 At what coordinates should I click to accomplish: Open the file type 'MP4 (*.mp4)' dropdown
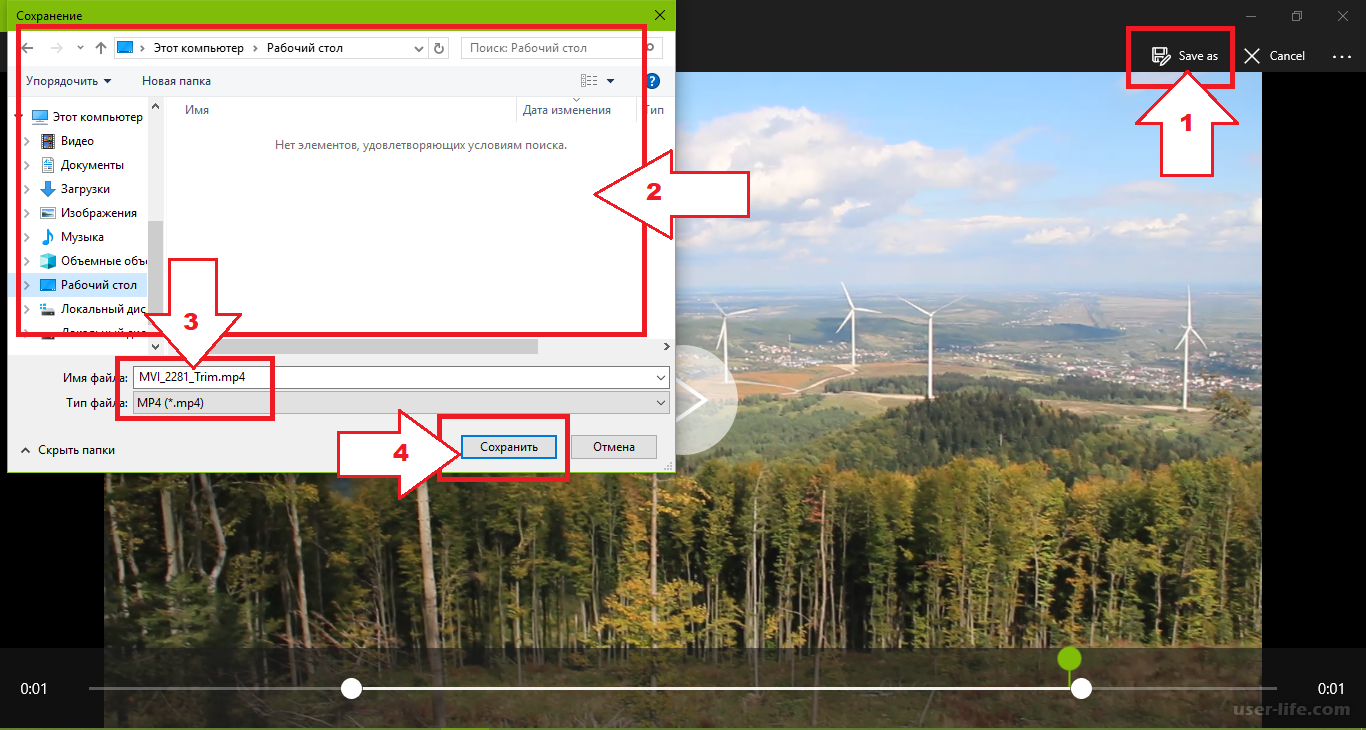click(401, 402)
